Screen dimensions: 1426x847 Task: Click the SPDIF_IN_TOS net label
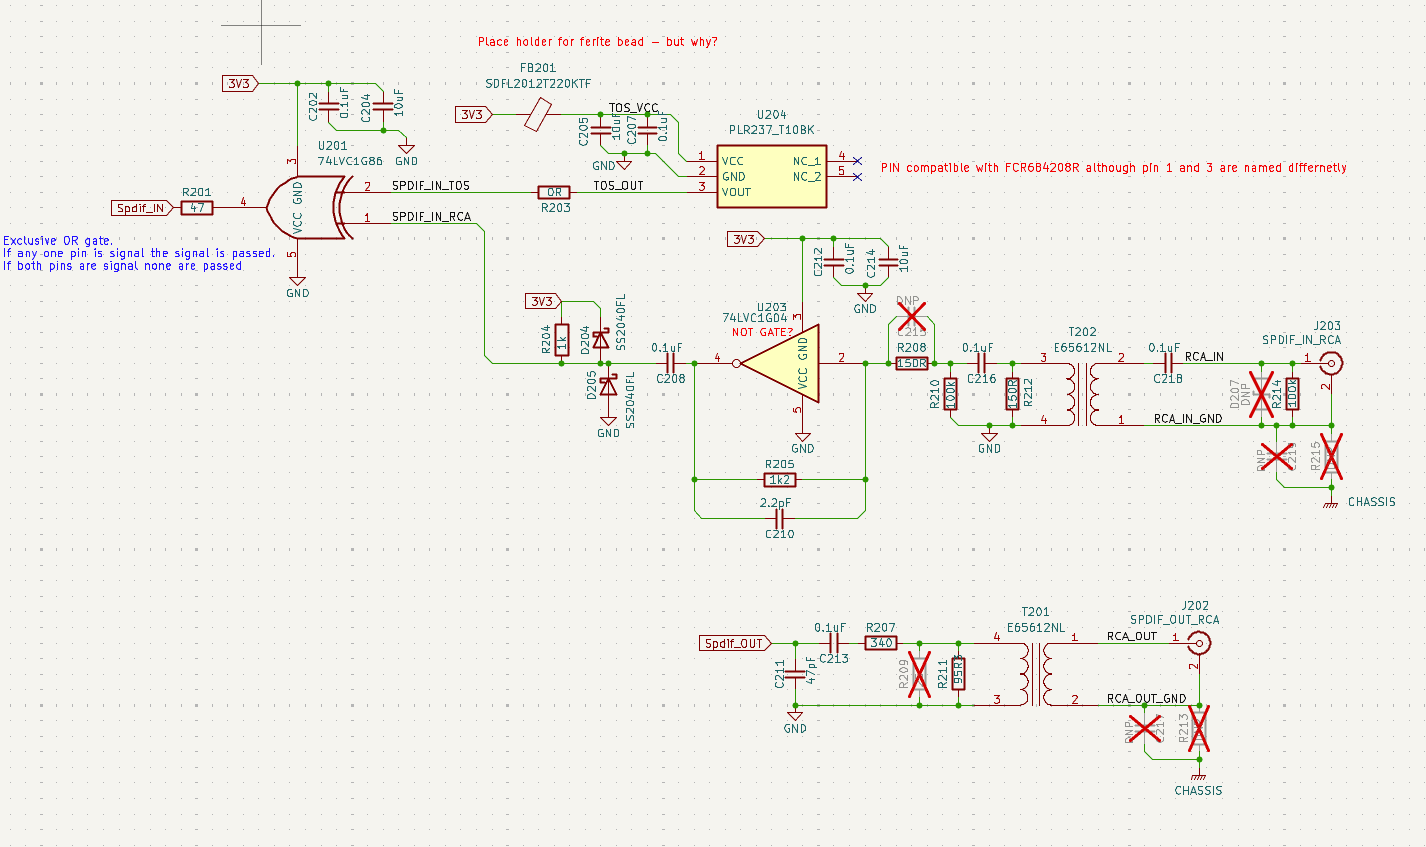tap(431, 186)
